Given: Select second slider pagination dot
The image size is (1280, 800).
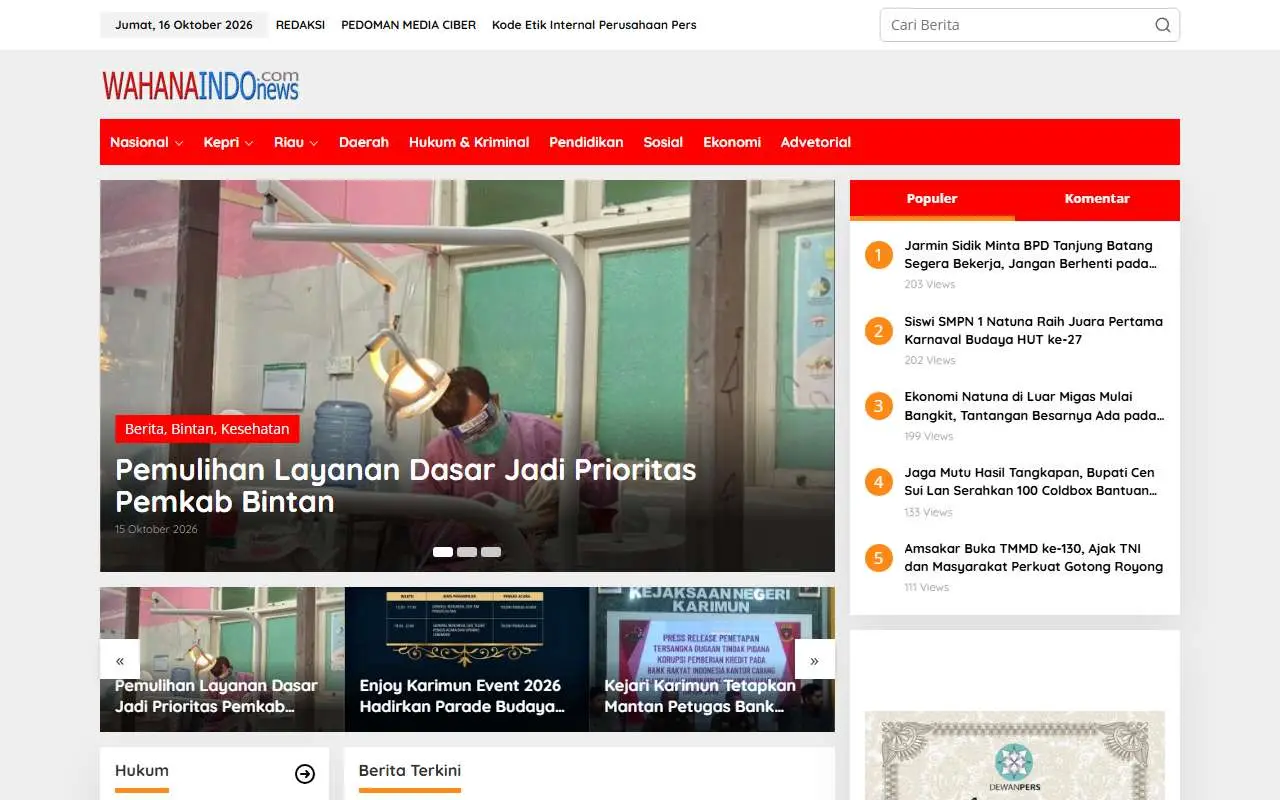Looking at the screenshot, I should pos(467,552).
